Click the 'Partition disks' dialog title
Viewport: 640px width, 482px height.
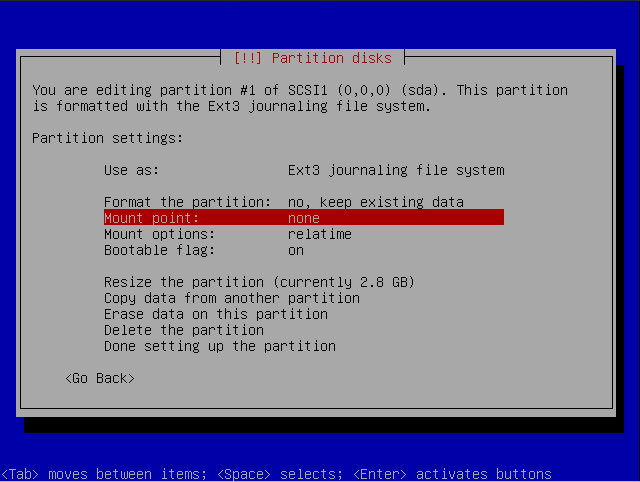tap(312, 58)
